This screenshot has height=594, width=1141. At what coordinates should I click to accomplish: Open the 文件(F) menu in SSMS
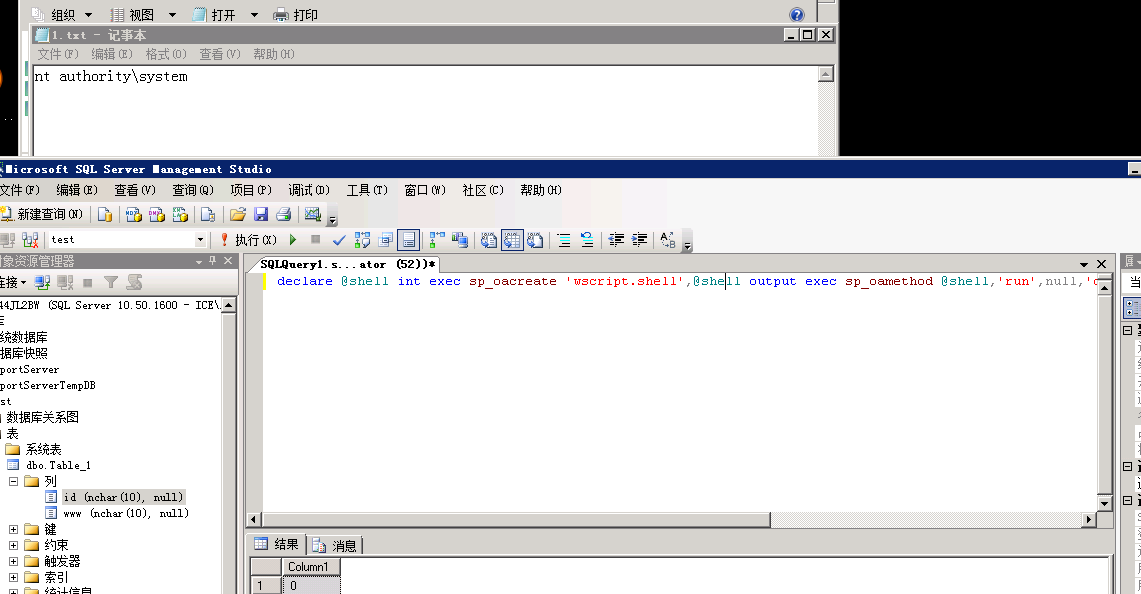20,190
